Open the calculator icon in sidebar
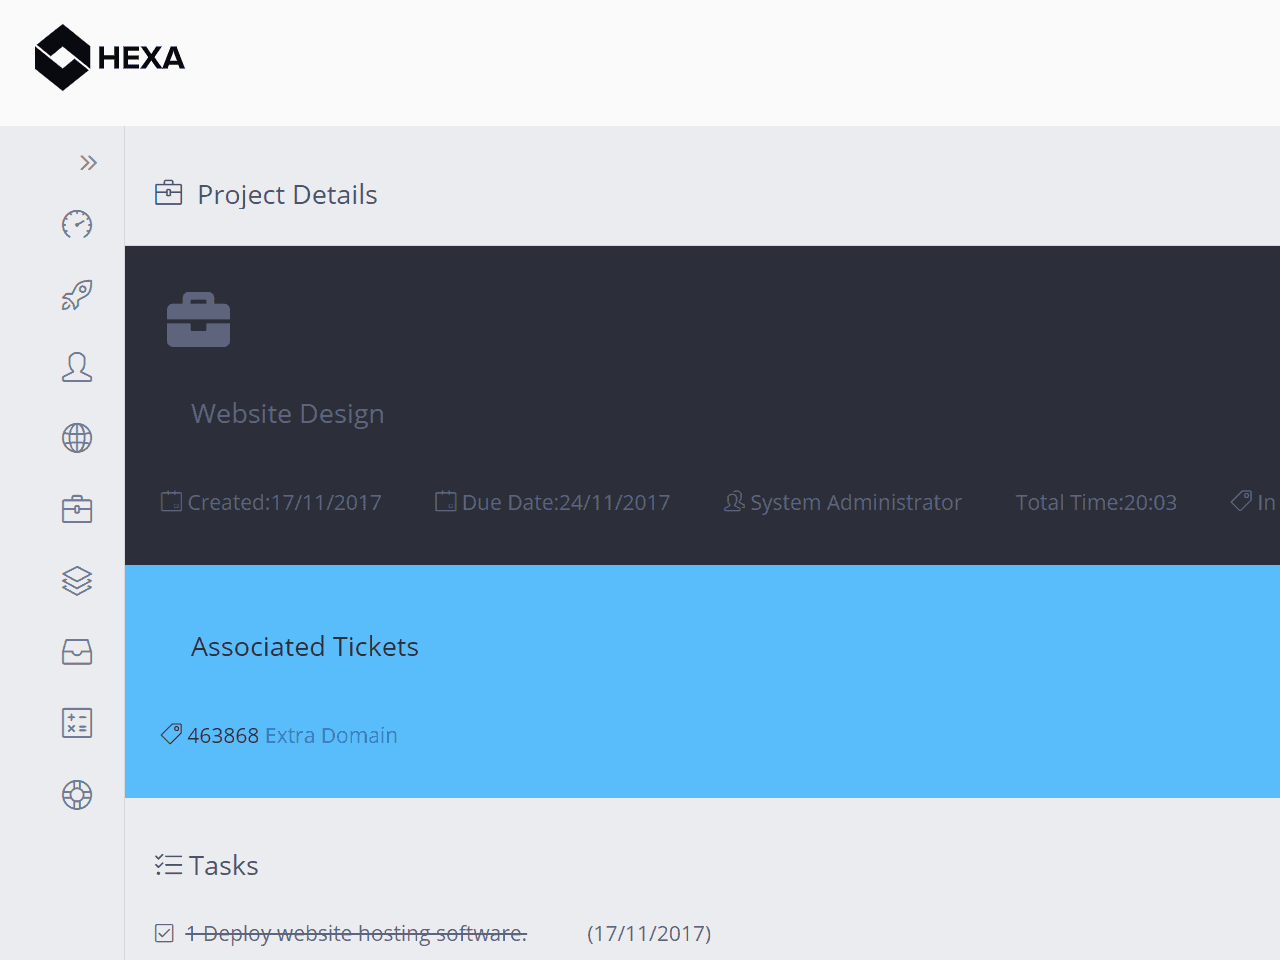 tap(77, 723)
